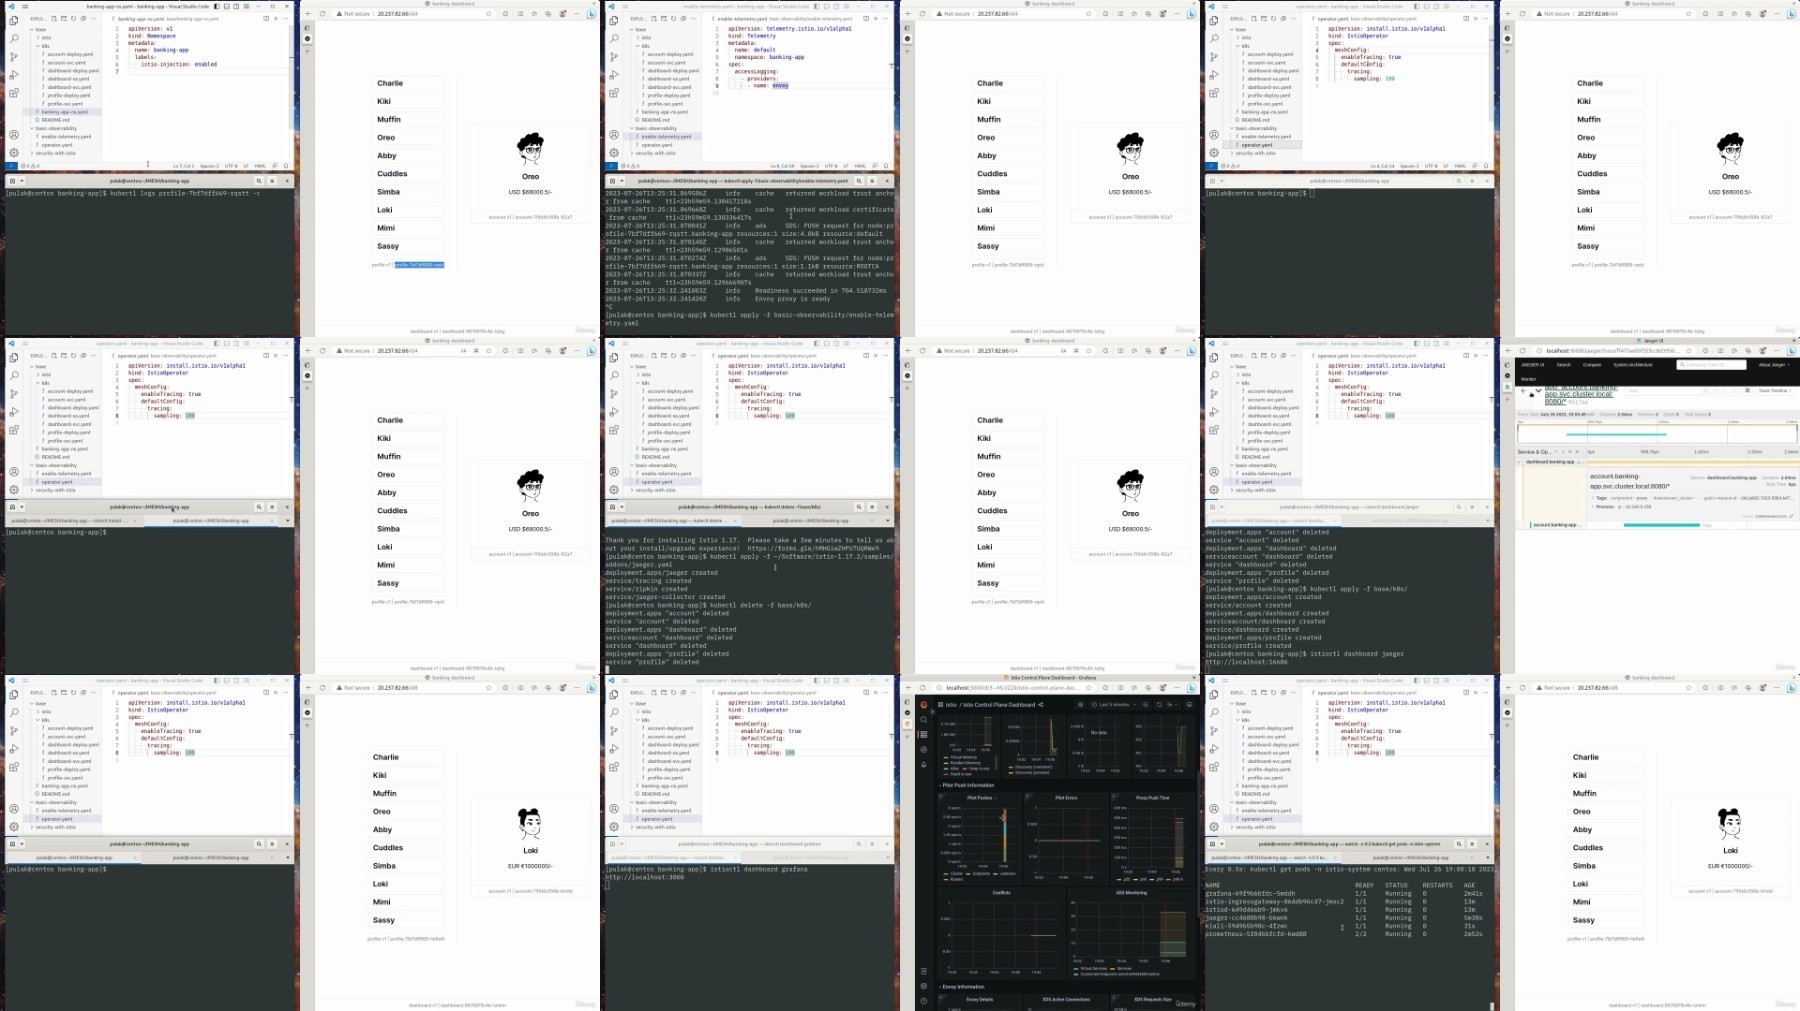Collapse the Pilot Push Information row in Grafana
Image resolution: width=1800 pixels, height=1011 pixels.
tap(968, 785)
